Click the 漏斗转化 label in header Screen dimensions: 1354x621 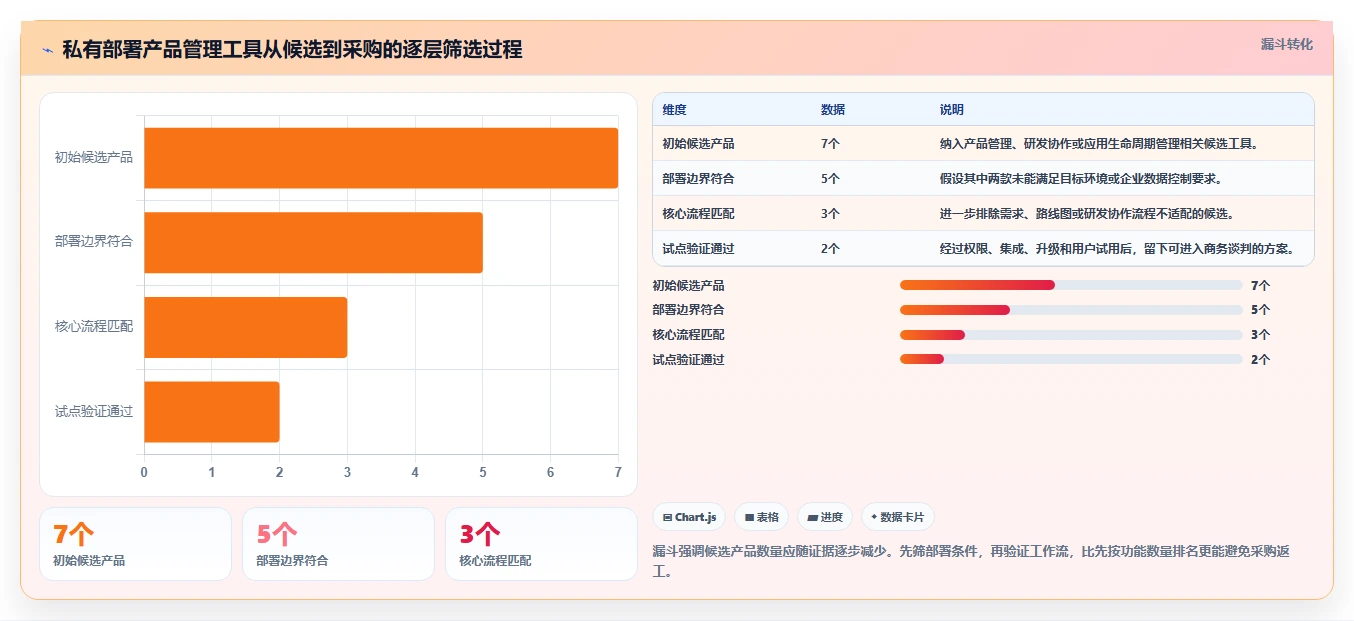pyautogui.click(x=1287, y=44)
